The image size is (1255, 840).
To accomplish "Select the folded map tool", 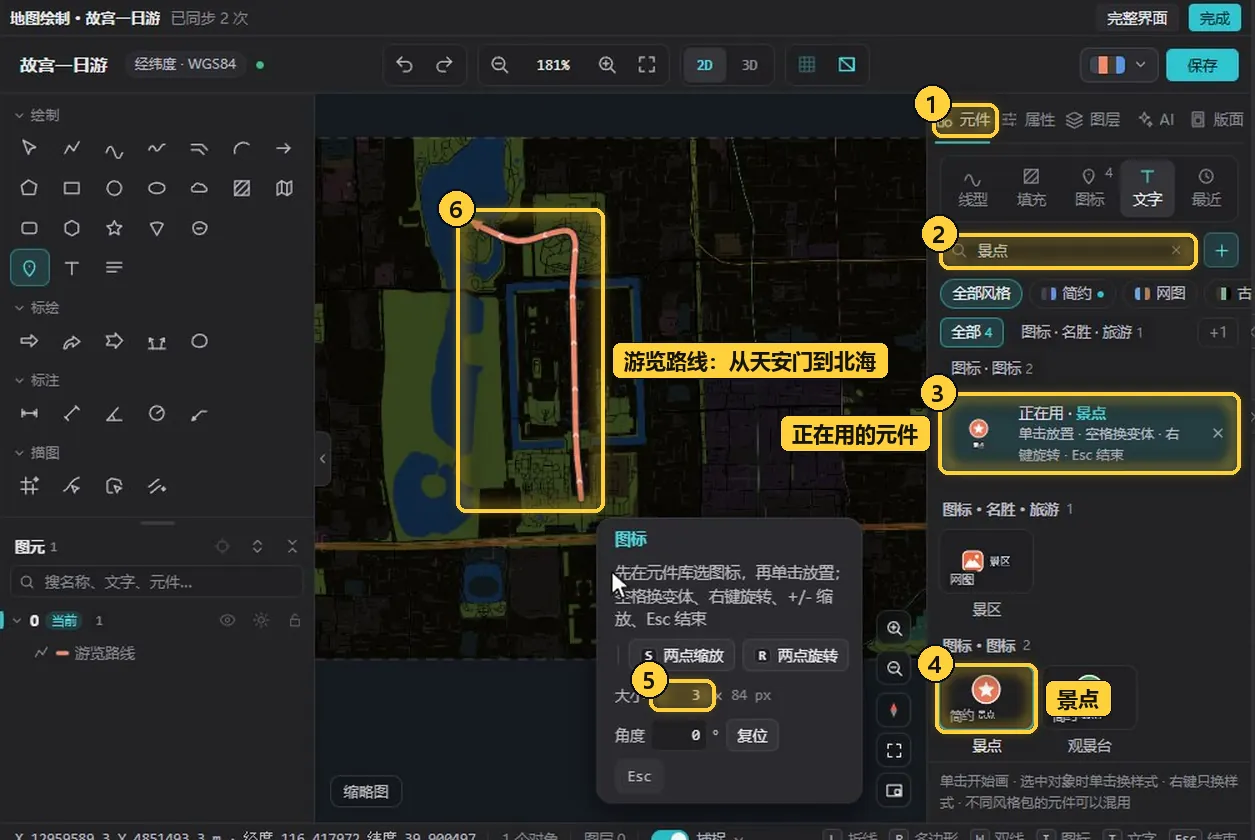I will (284, 188).
